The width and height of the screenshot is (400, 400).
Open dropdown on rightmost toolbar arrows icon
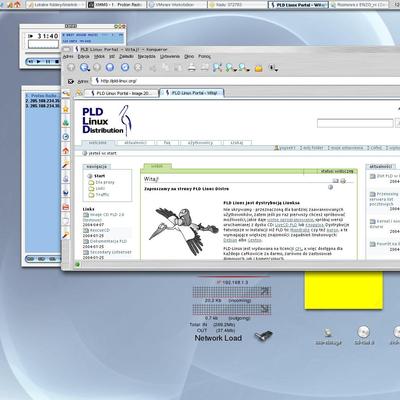(x=277, y=70)
